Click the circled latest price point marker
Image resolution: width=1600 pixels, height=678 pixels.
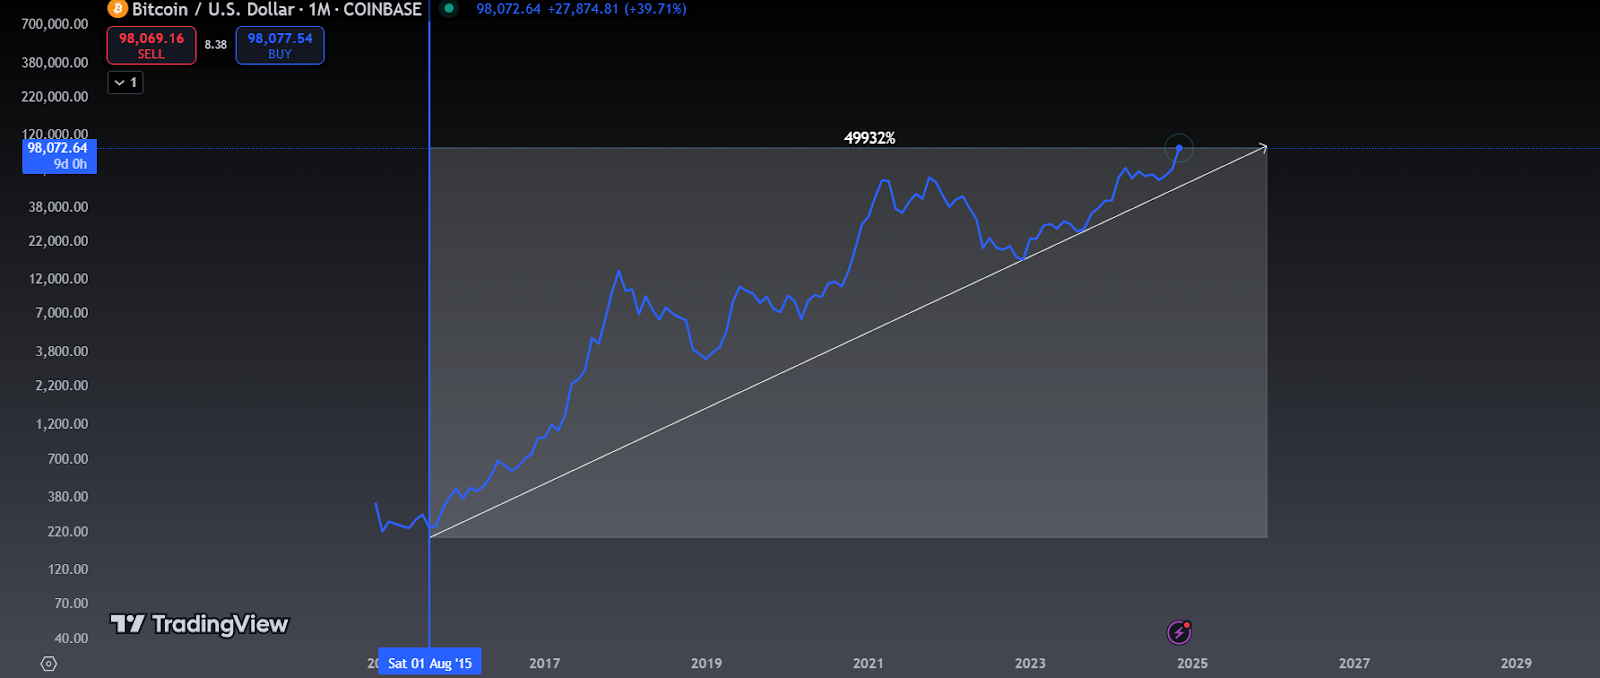[1179, 148]
